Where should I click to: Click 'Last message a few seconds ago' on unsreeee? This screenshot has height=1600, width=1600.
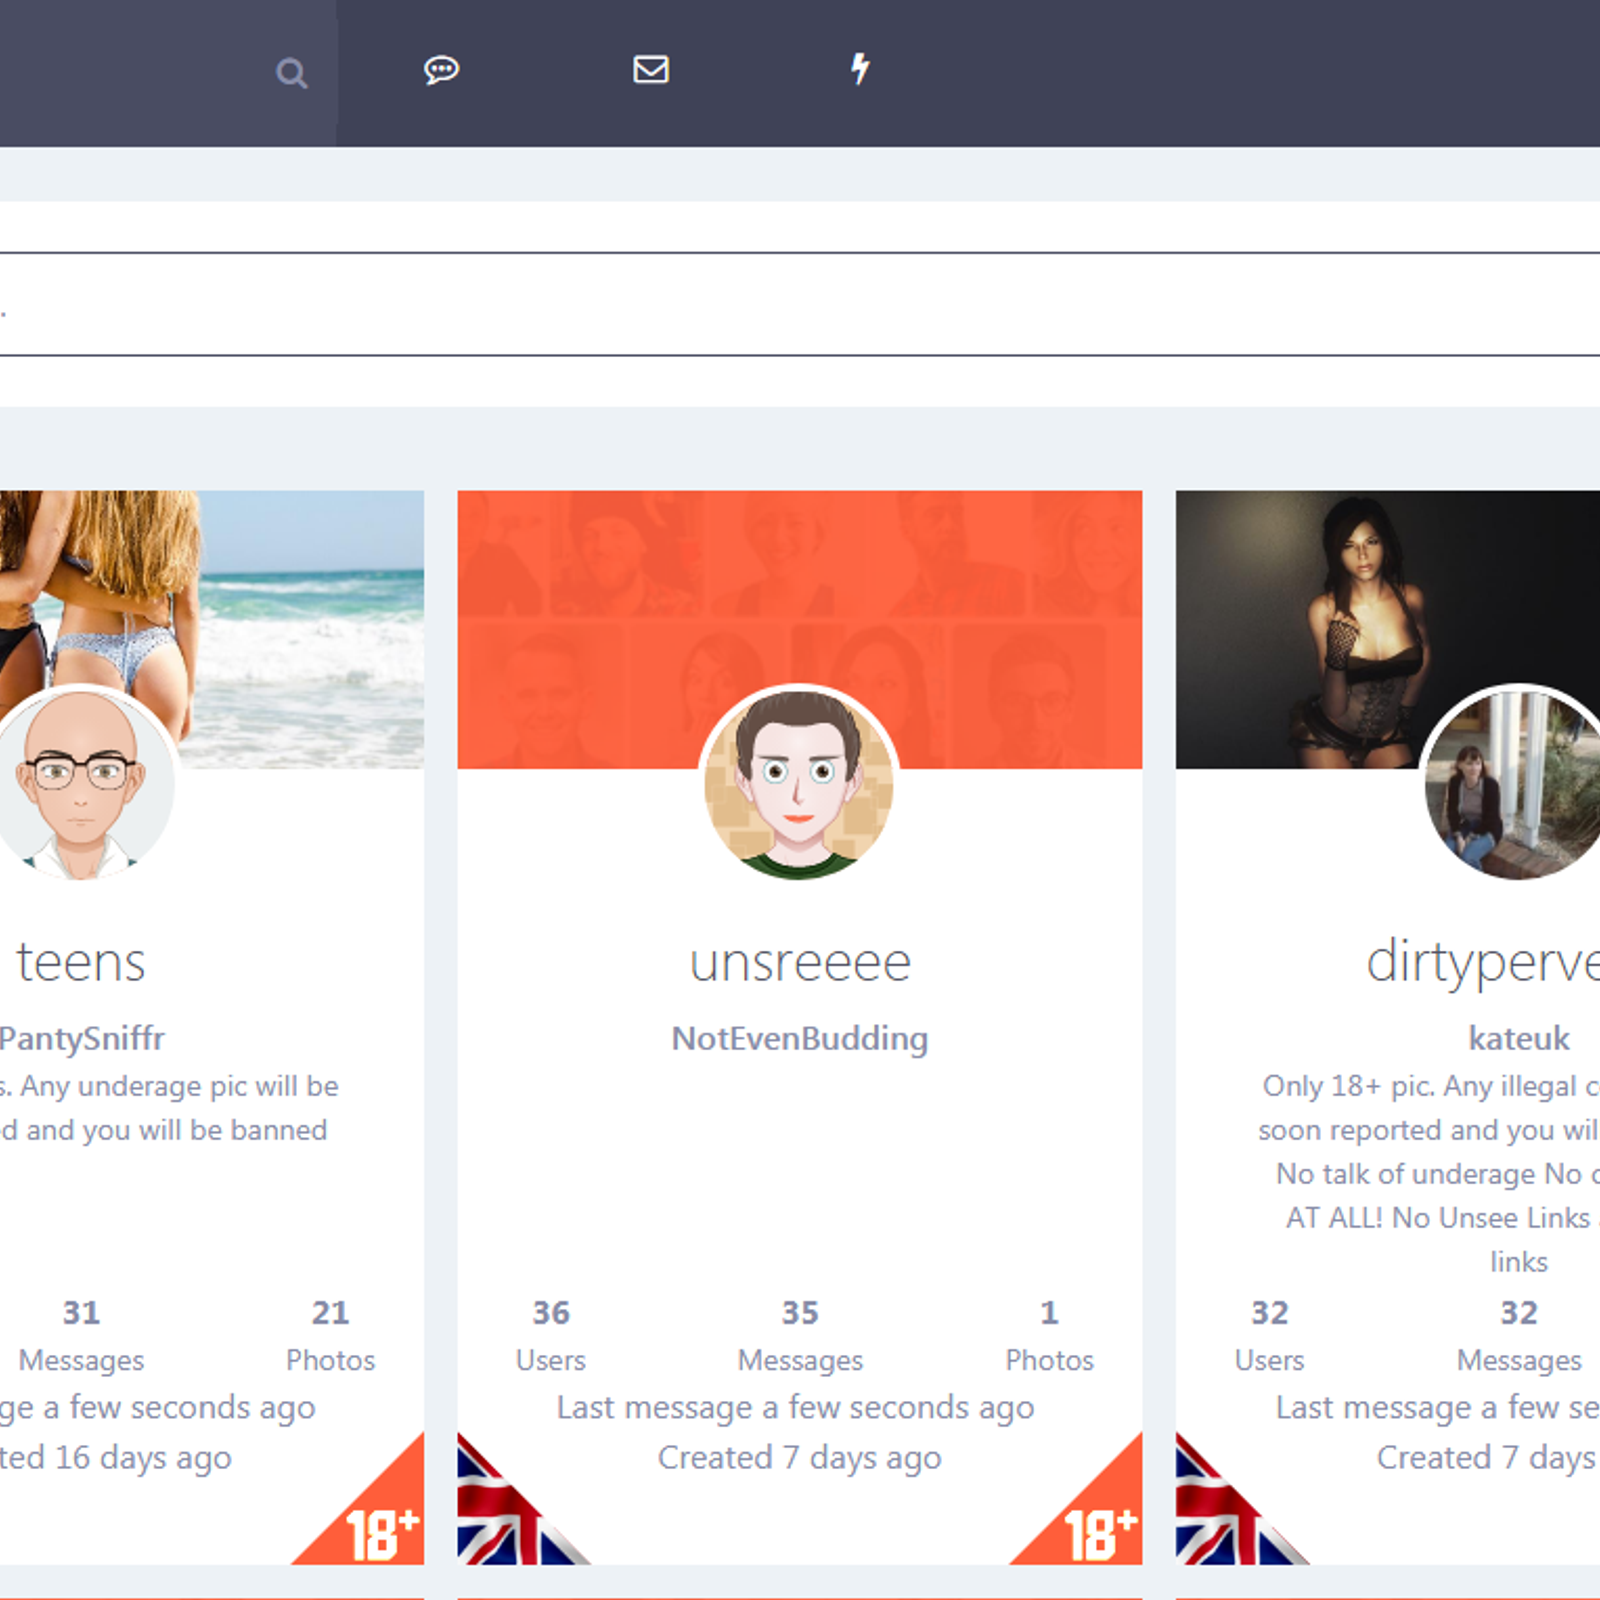click(796, 1408)
